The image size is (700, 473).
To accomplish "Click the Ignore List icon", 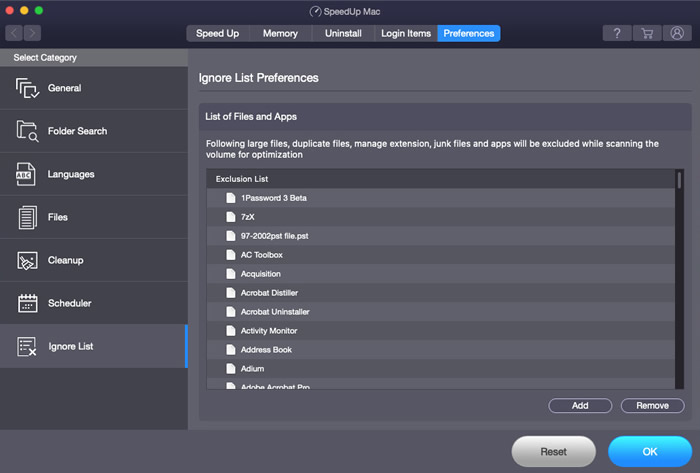I will [26, 346].
